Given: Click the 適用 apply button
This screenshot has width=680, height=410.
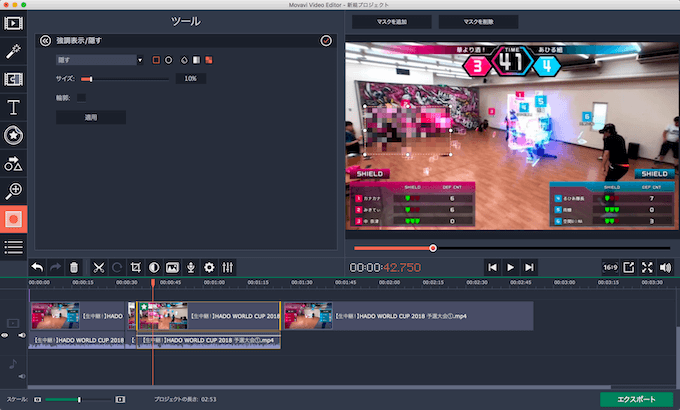Looking at the screenshot, I should (x=91, y=117).
